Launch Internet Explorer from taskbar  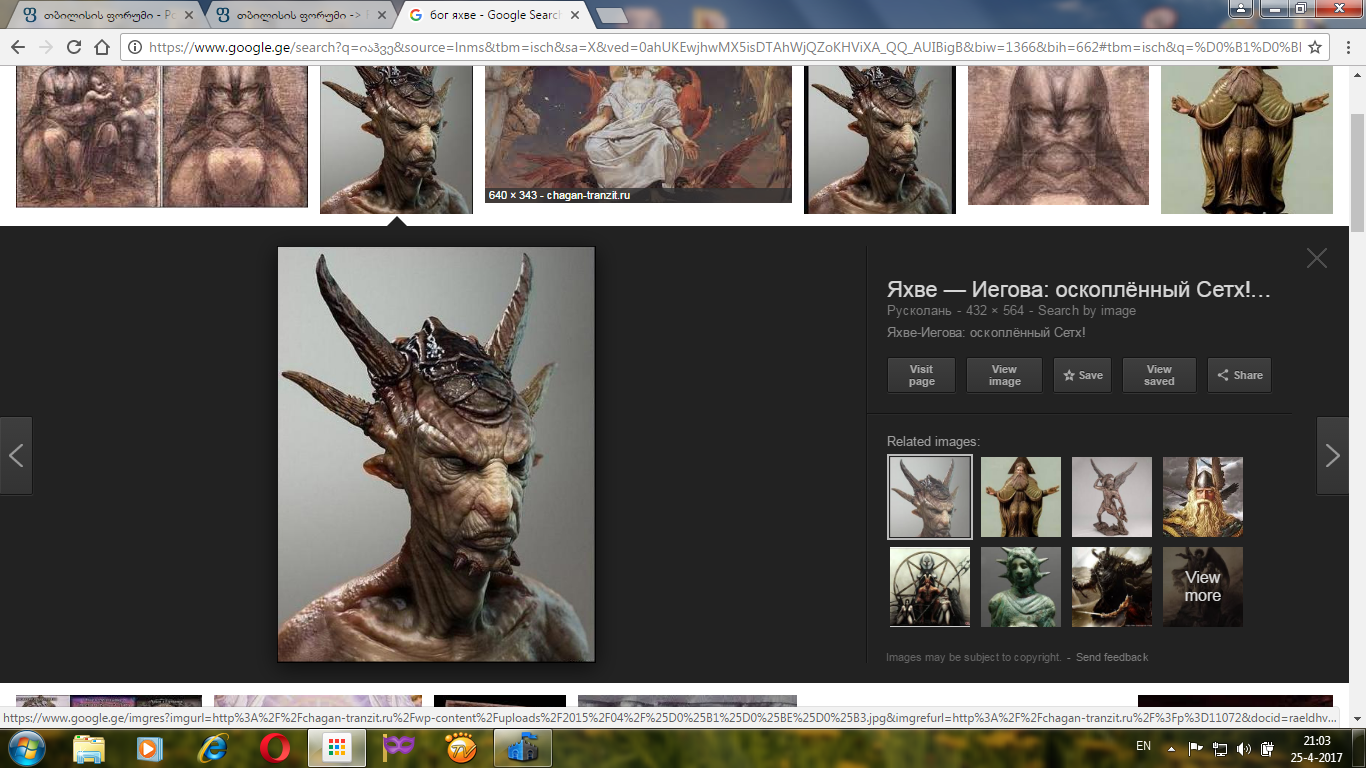point(212,747)
